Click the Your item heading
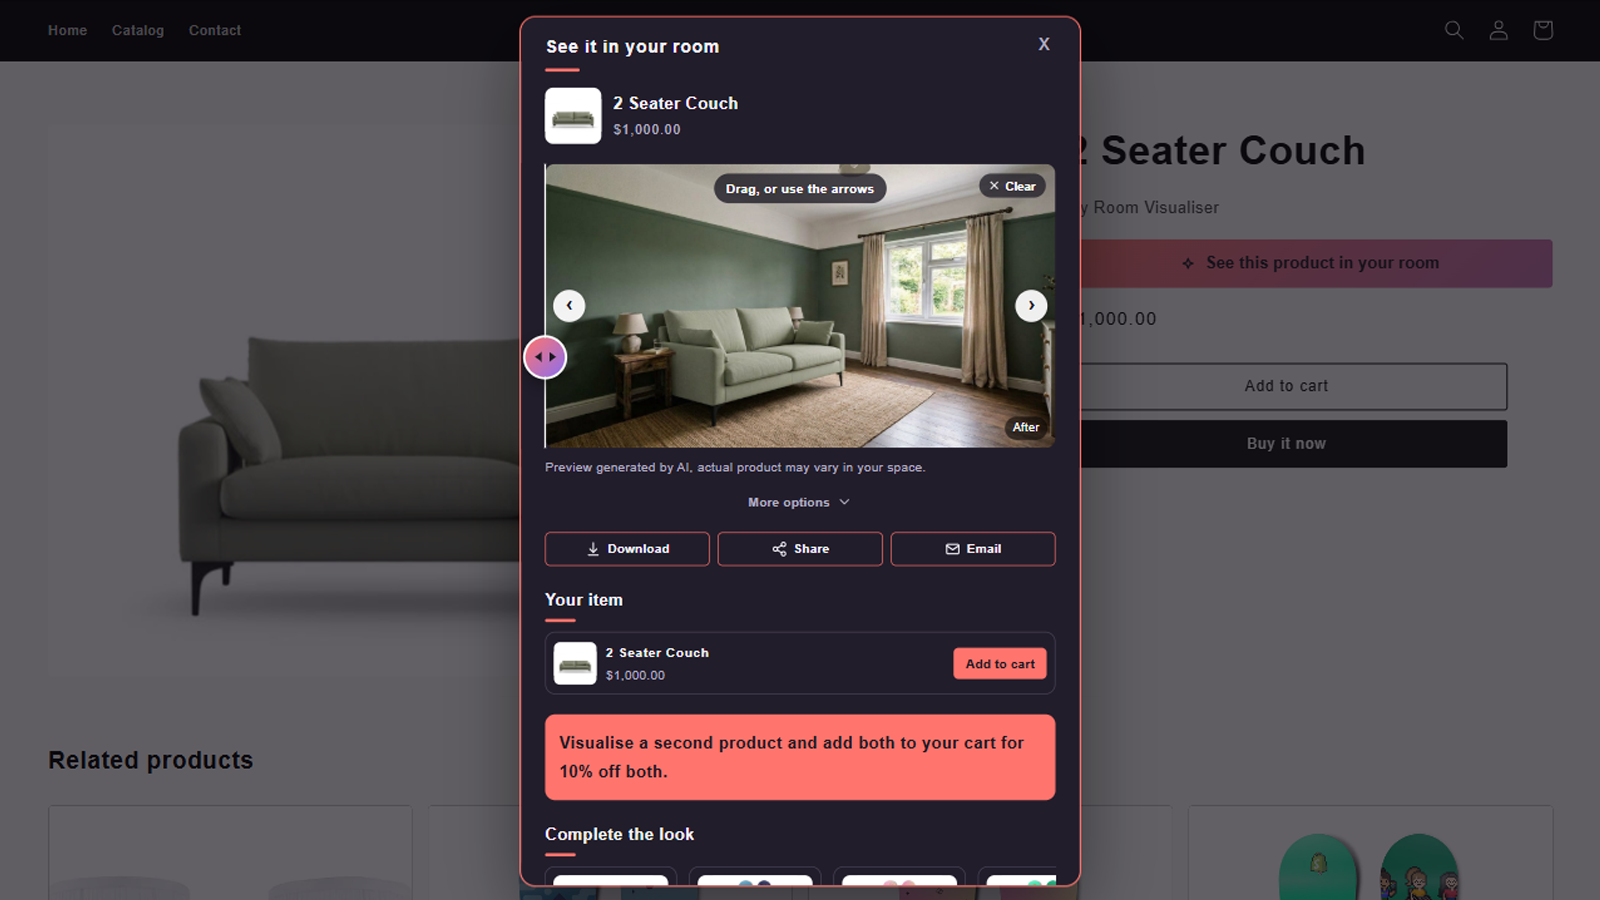The height and width of the screenshot is (900, 1600). [x=584, y=600]
